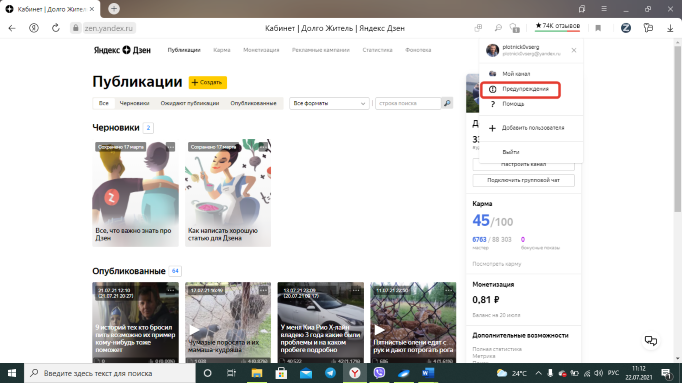The width and height of the screenshot is (682, 383).
Task: Click the plotnick0vserg profile avatar
Action: pos(492,50)
